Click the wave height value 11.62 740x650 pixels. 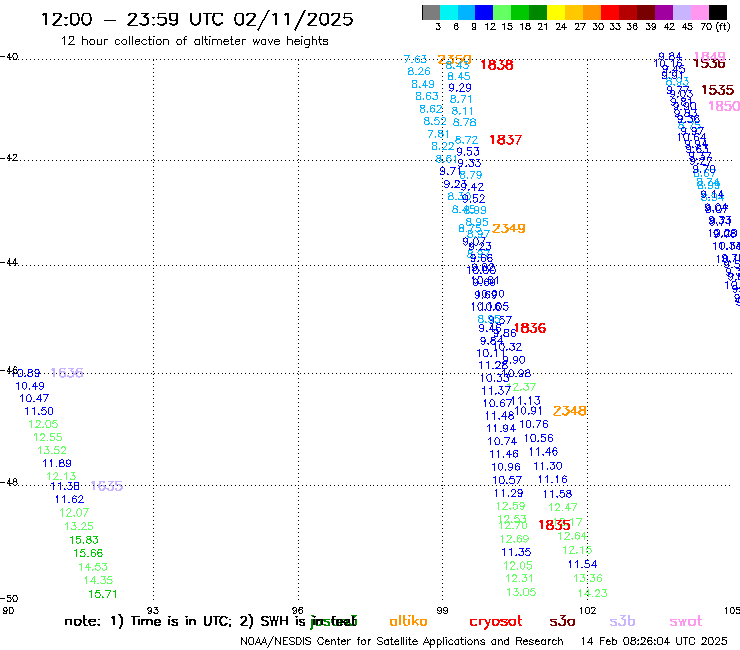pyautogui.click(x=69, y=499)
